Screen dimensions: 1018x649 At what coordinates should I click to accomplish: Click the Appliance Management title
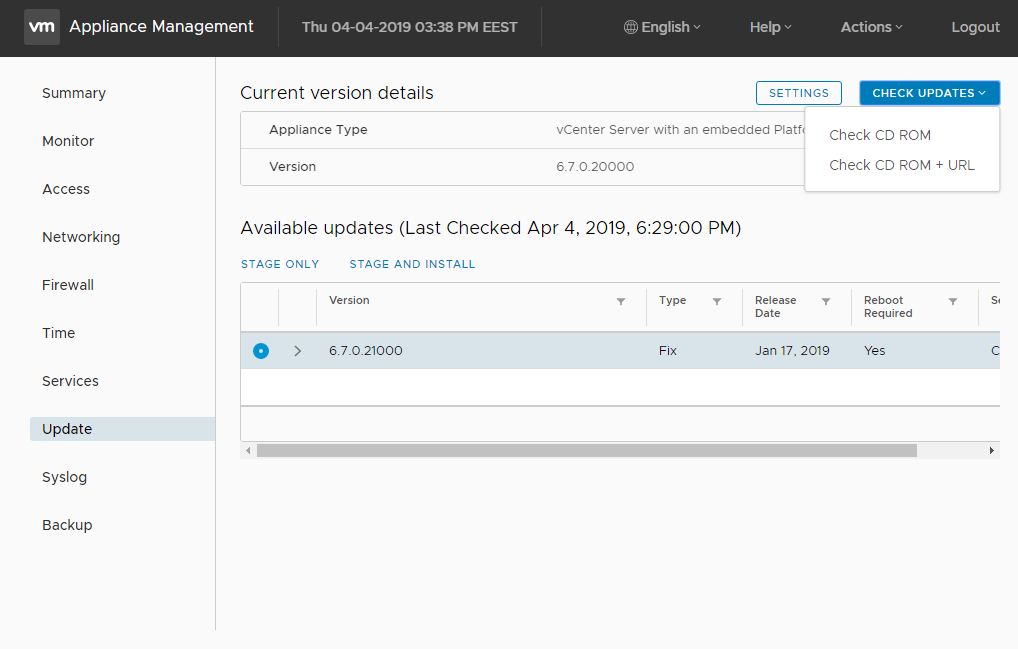tap(161, 27)
